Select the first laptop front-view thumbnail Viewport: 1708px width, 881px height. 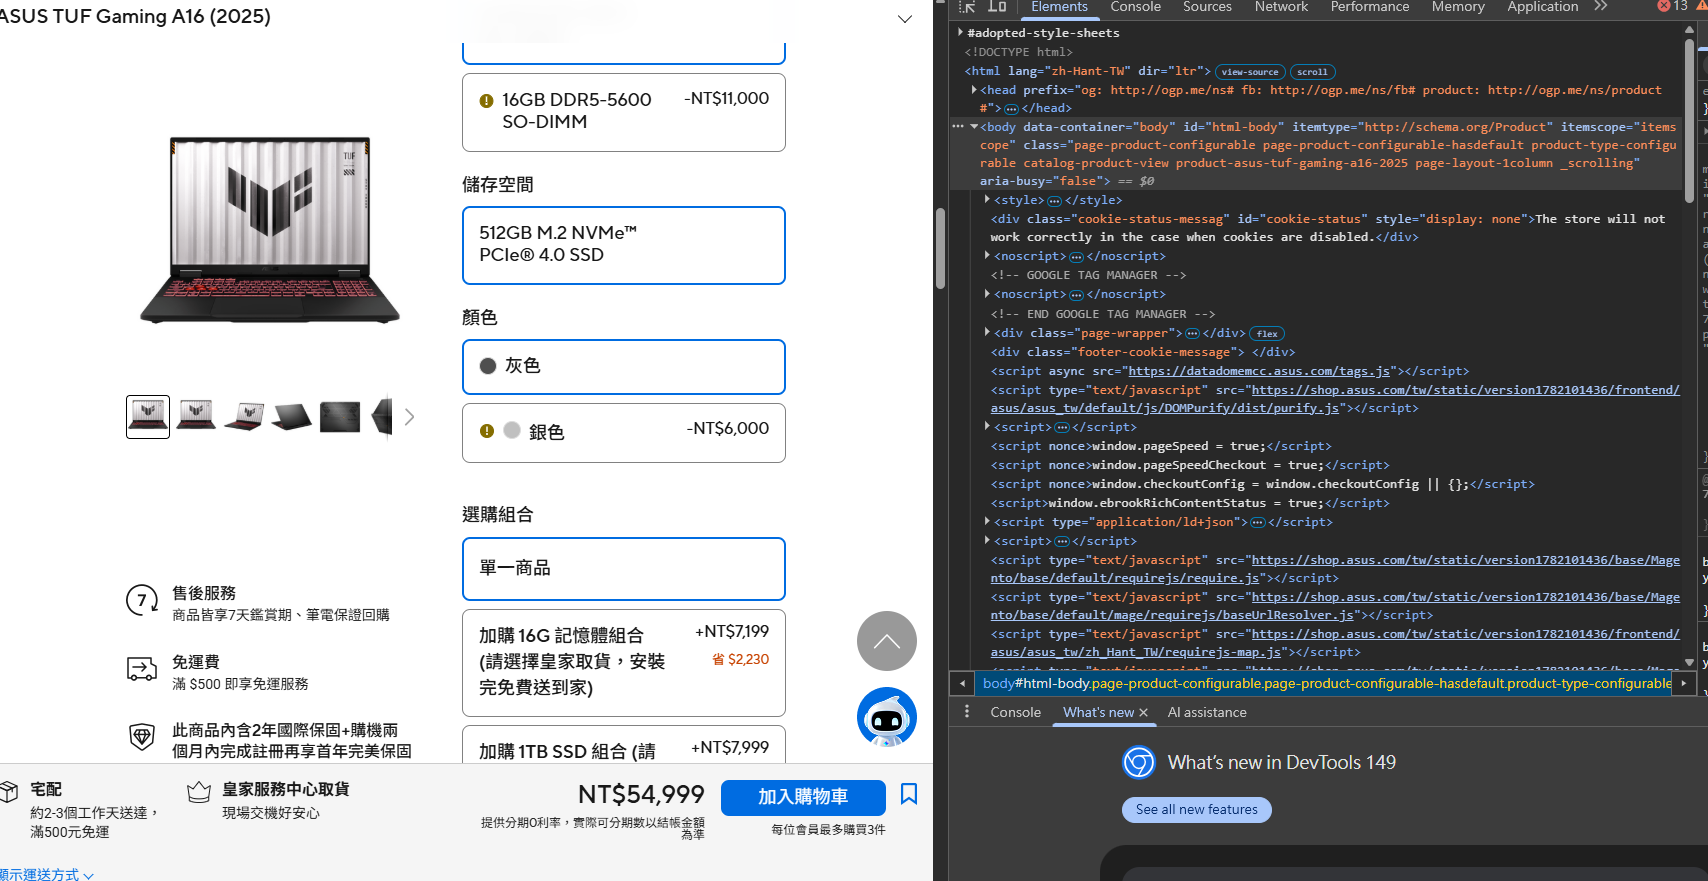148,417
